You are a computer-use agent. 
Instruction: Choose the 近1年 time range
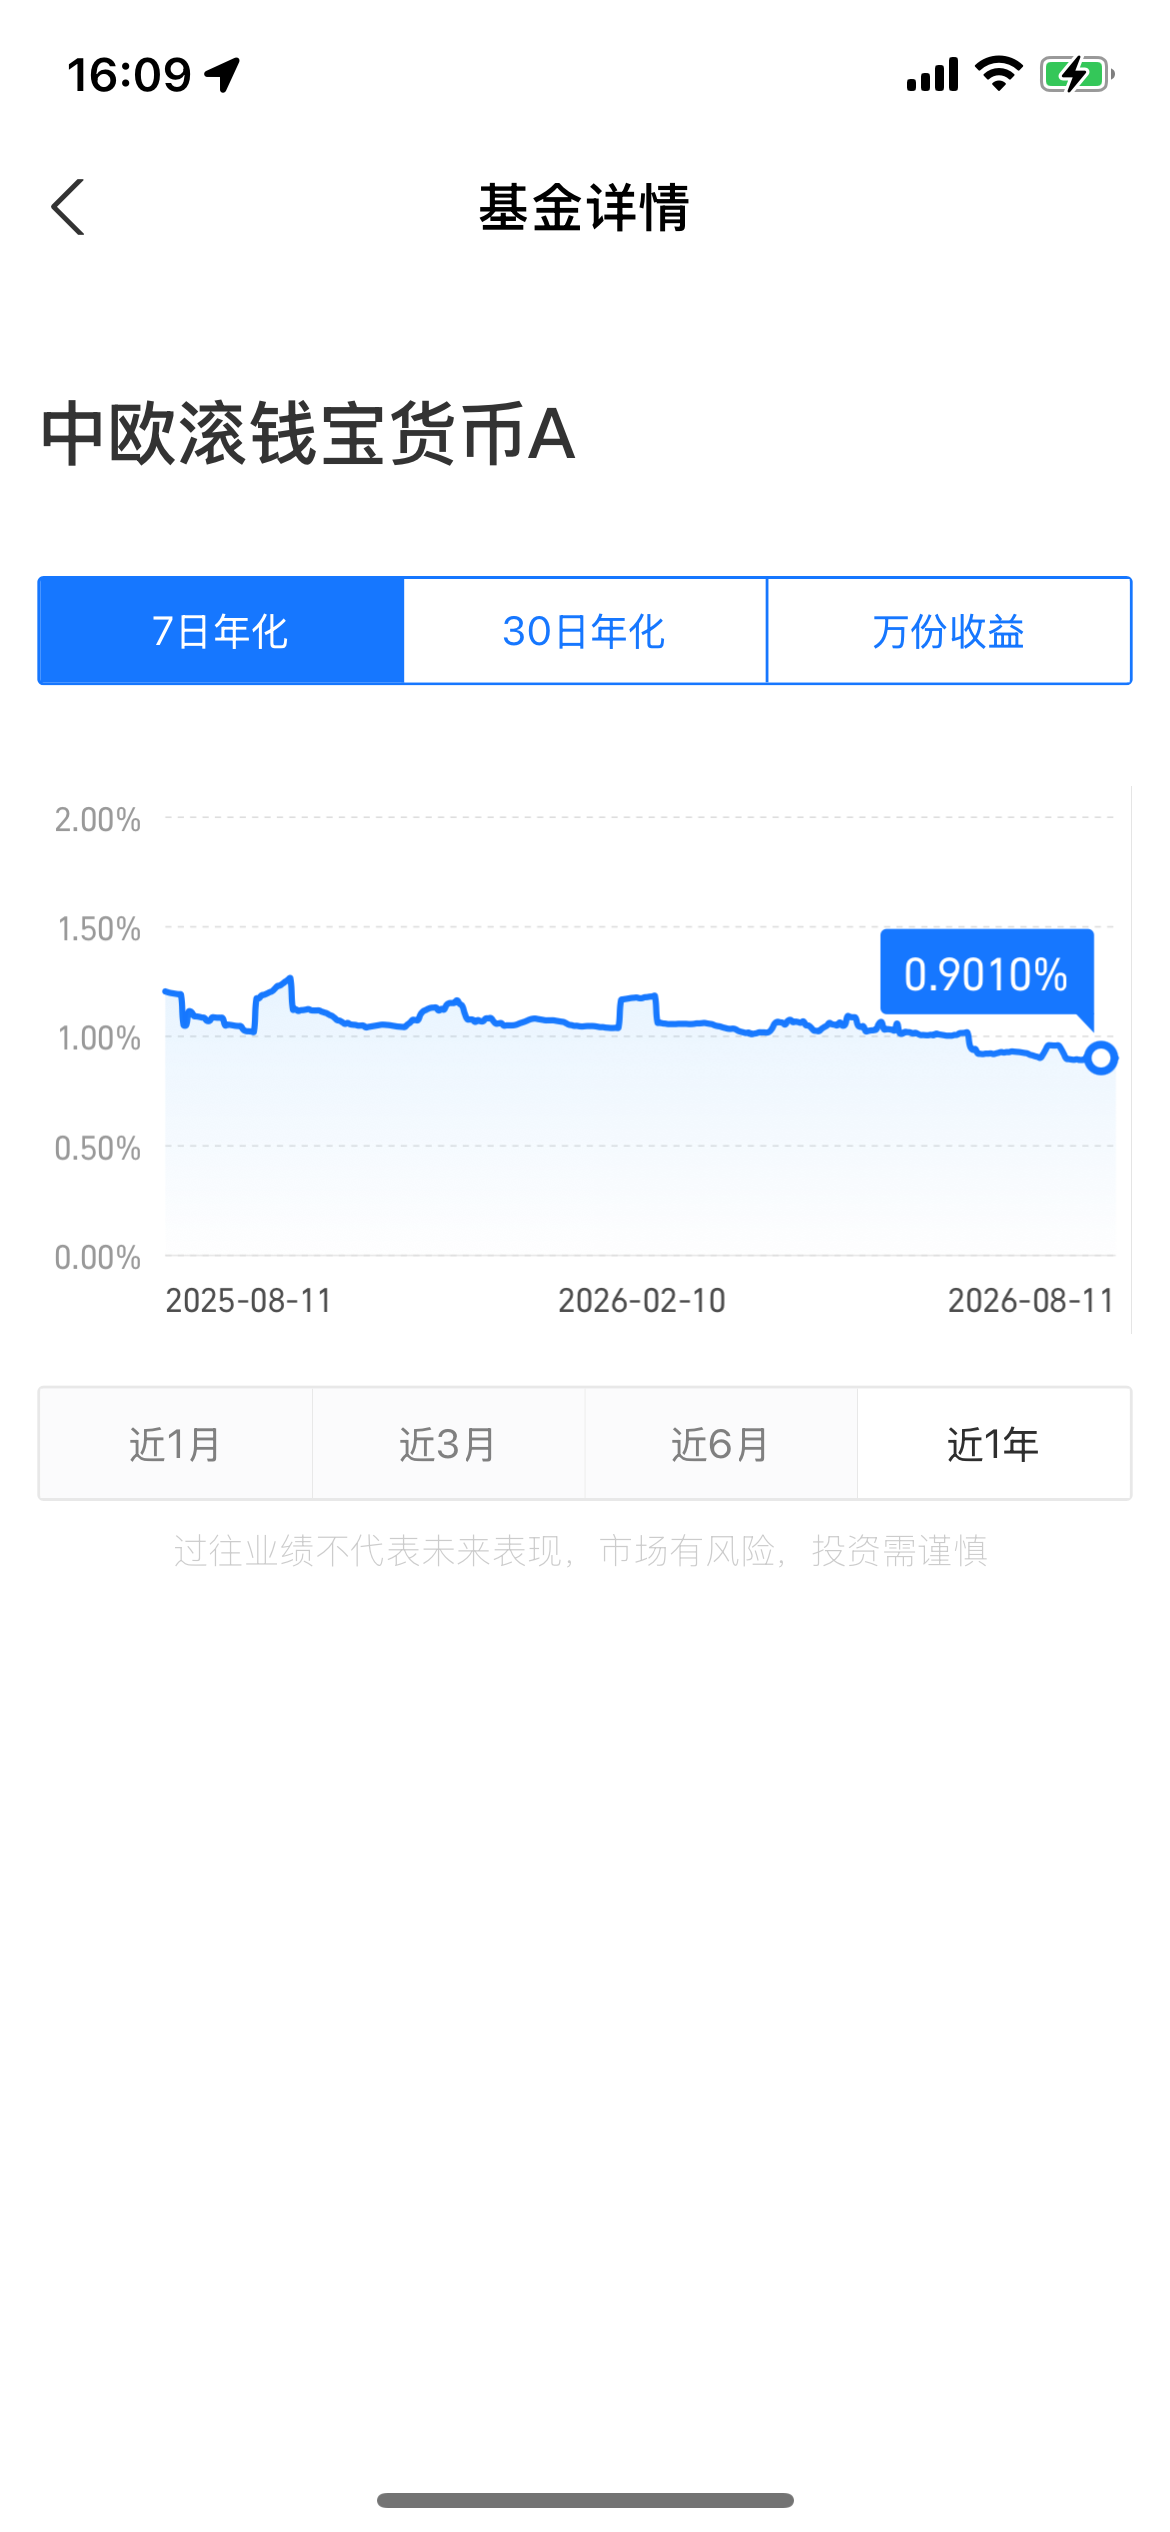coord(994,1443)
